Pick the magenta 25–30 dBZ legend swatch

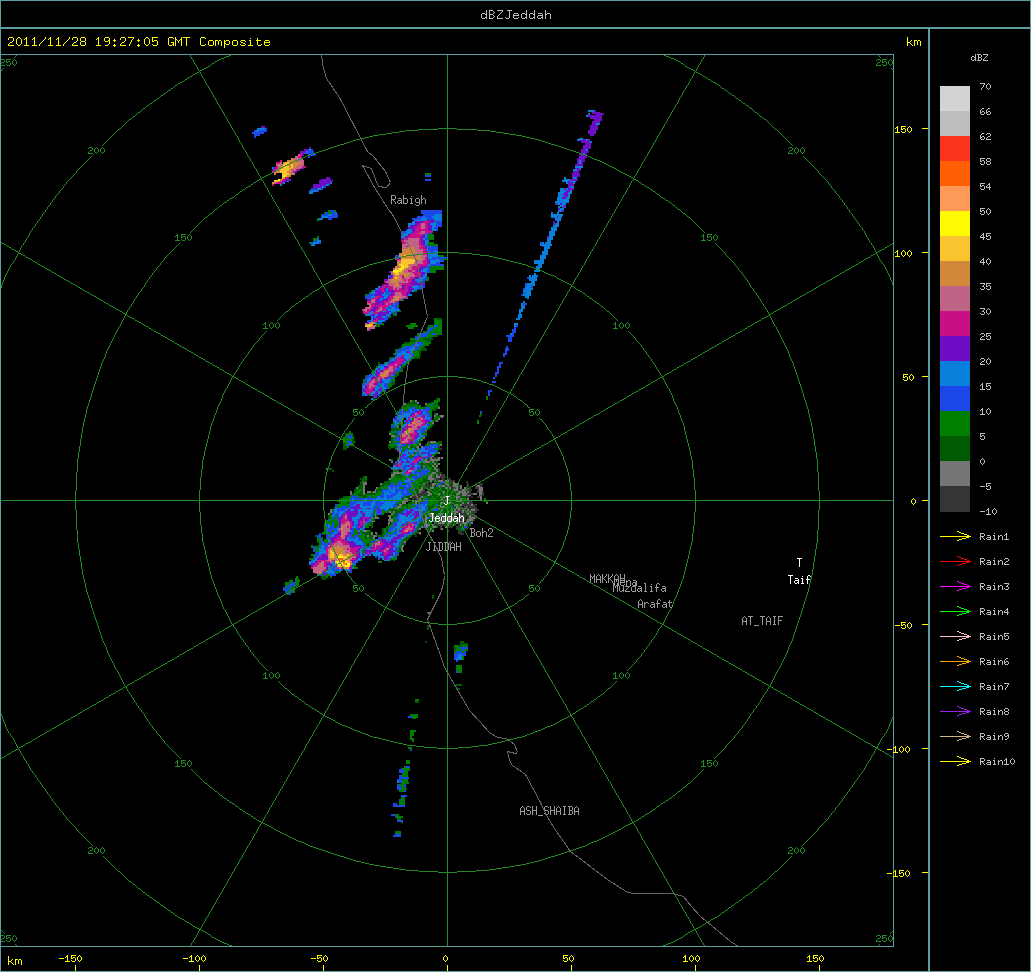pos(955,324)
